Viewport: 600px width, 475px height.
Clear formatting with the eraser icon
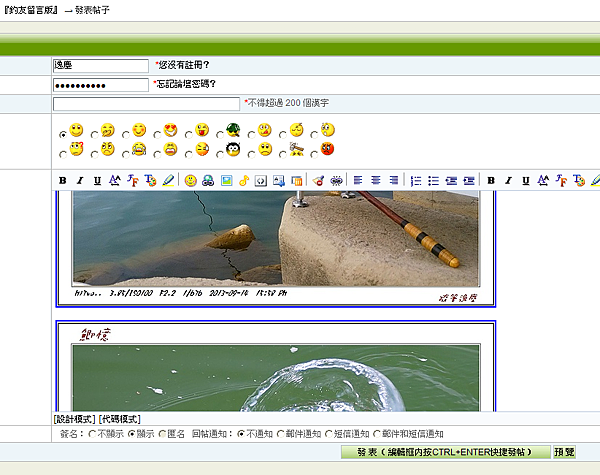click(x=318, y=180)
